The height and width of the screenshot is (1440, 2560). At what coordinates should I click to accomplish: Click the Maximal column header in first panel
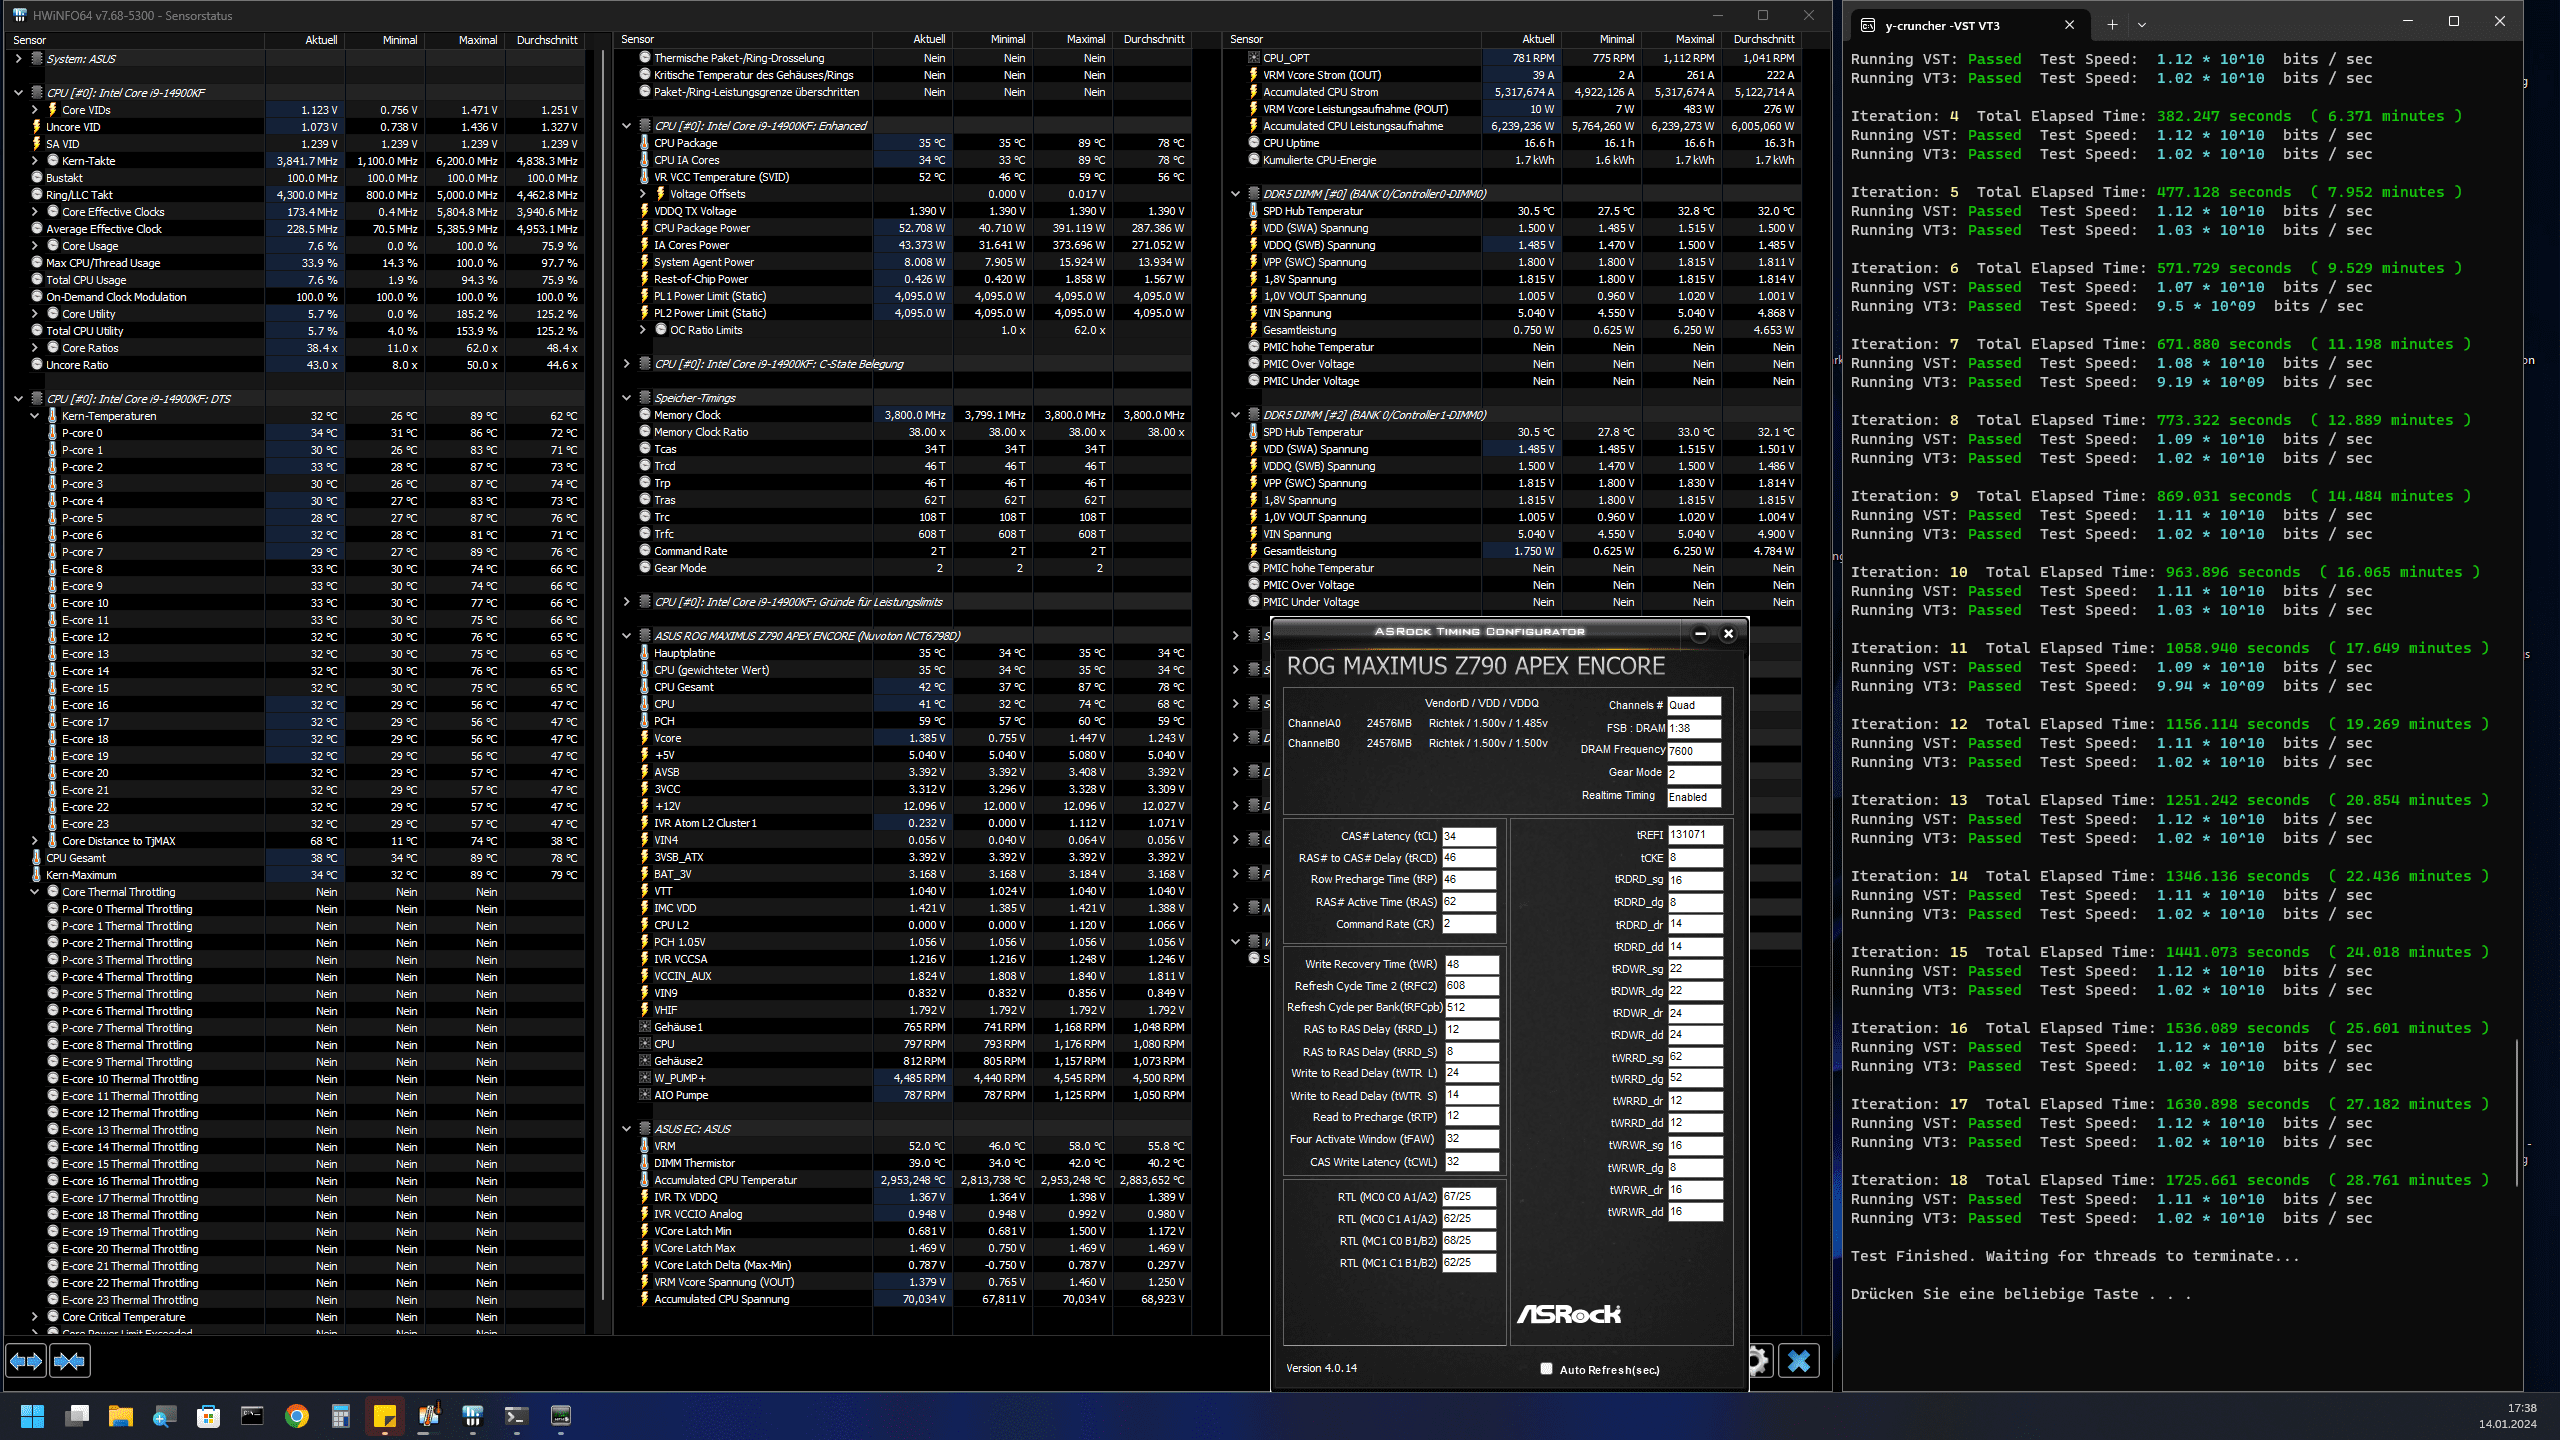pyautogui.click(x=477, y=40)
